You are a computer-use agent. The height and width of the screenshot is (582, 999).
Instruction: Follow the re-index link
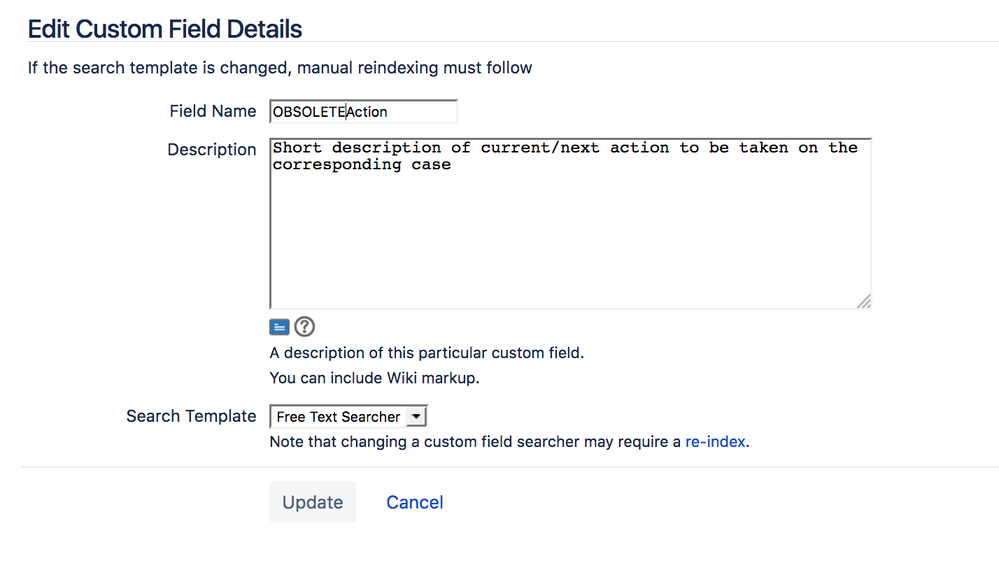coord(715,441)
